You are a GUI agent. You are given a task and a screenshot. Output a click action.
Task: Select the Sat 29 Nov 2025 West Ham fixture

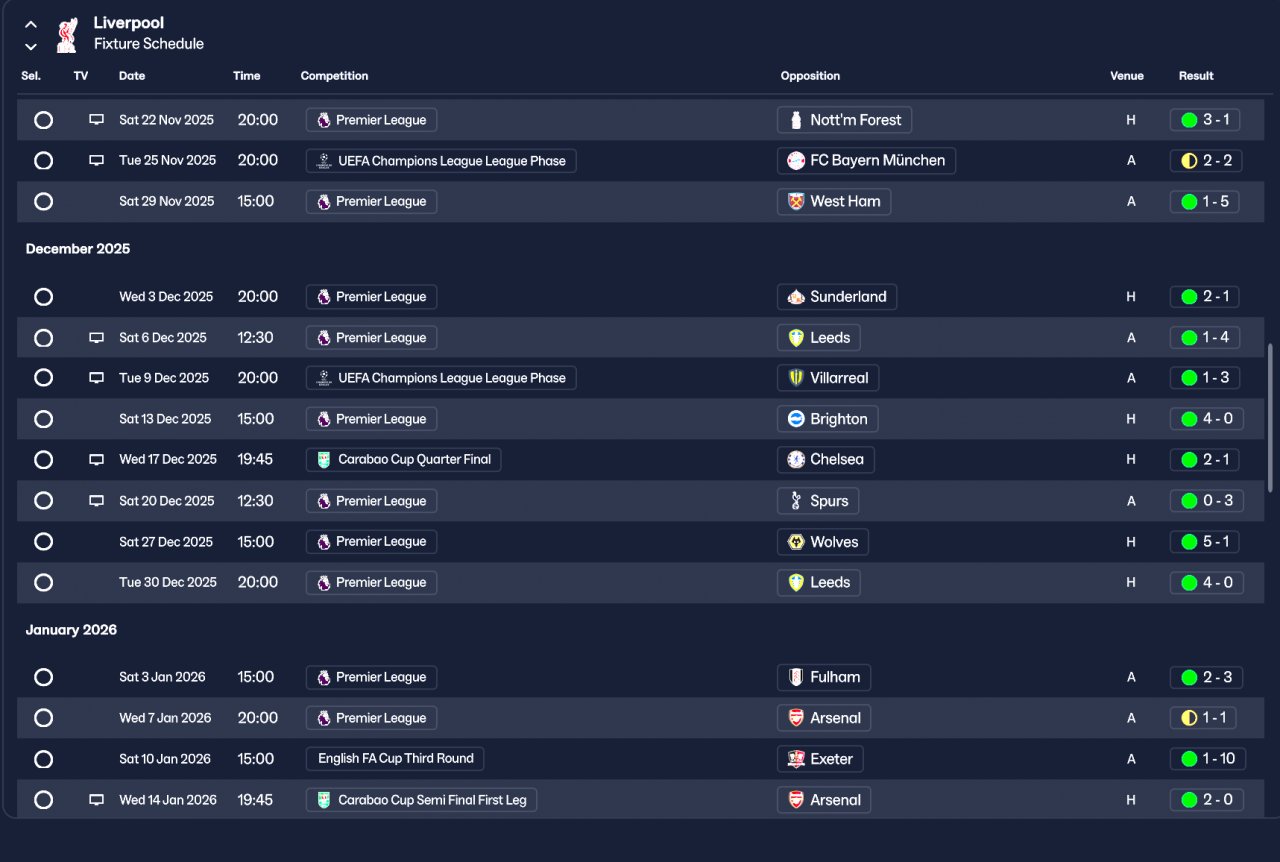click(43, 202)
